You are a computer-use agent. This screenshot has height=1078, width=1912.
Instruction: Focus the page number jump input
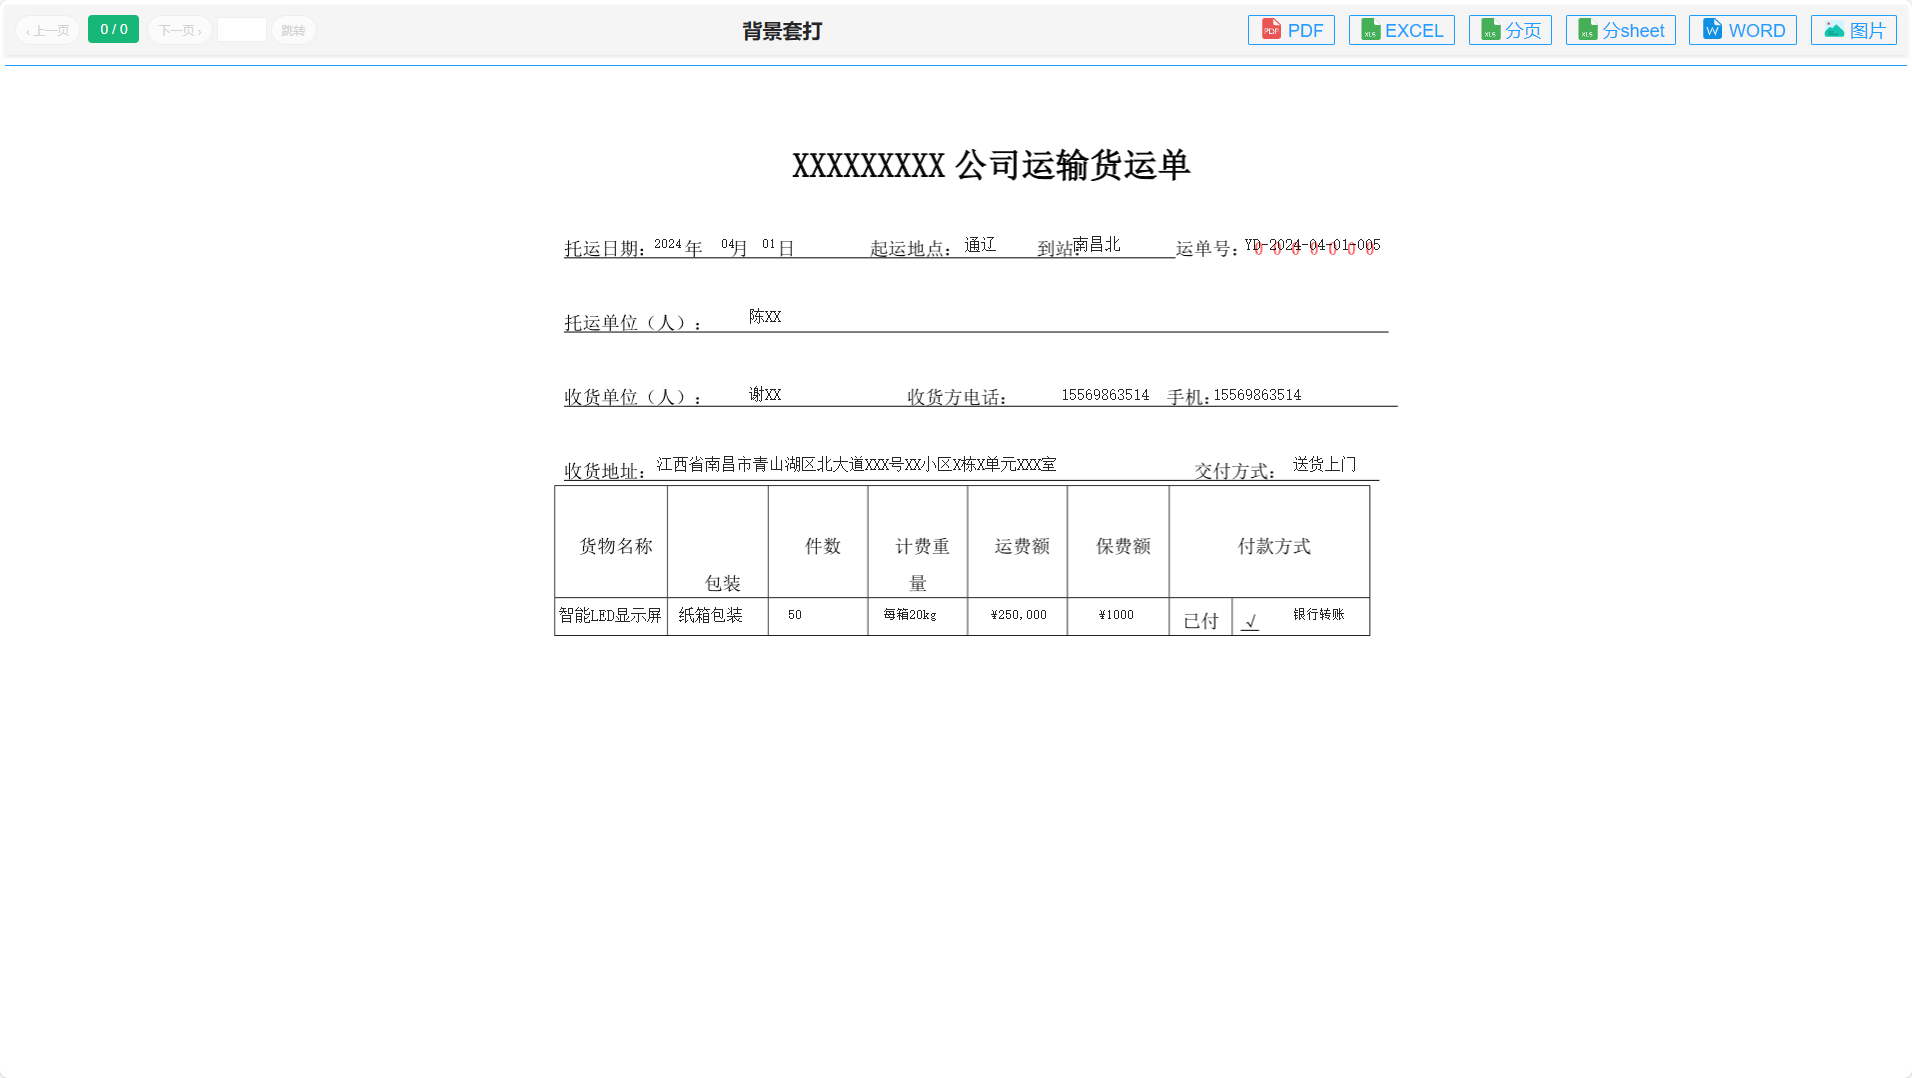coord(242,30)
